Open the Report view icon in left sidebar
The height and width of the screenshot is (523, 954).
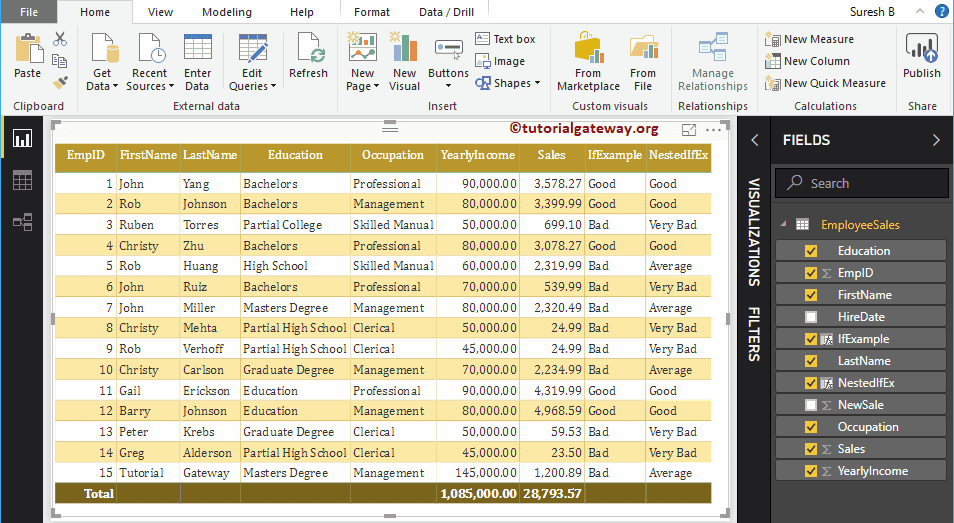tap(22, 139)
